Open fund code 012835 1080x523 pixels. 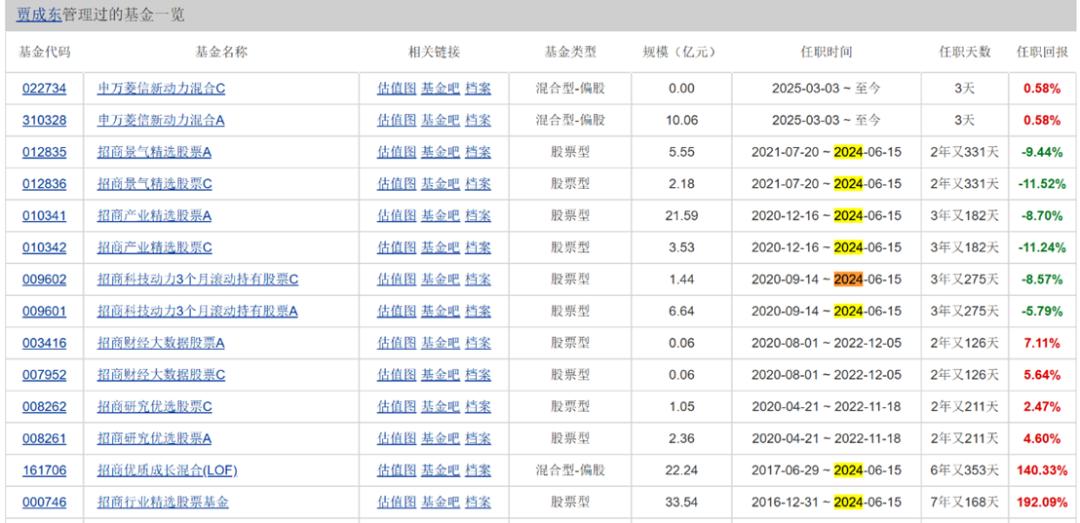point(44,152)
